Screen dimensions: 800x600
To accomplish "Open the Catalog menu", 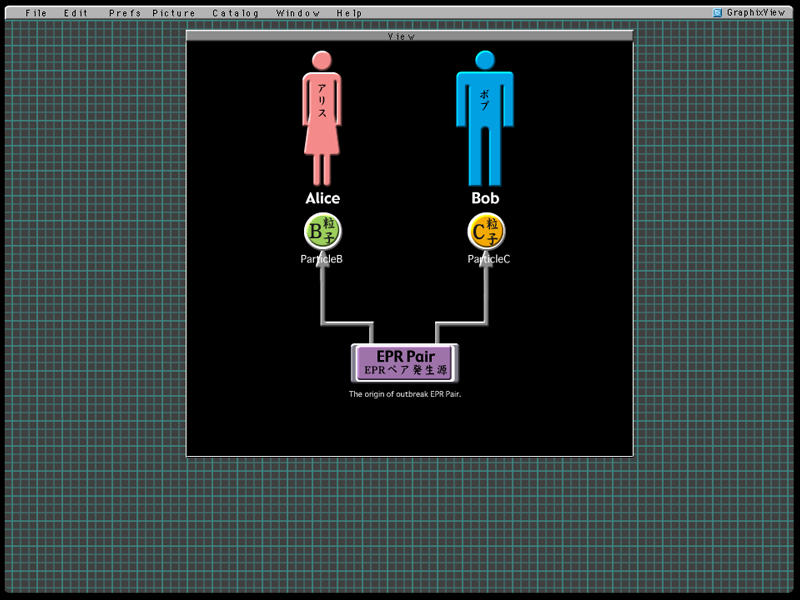I will (235, 13).
